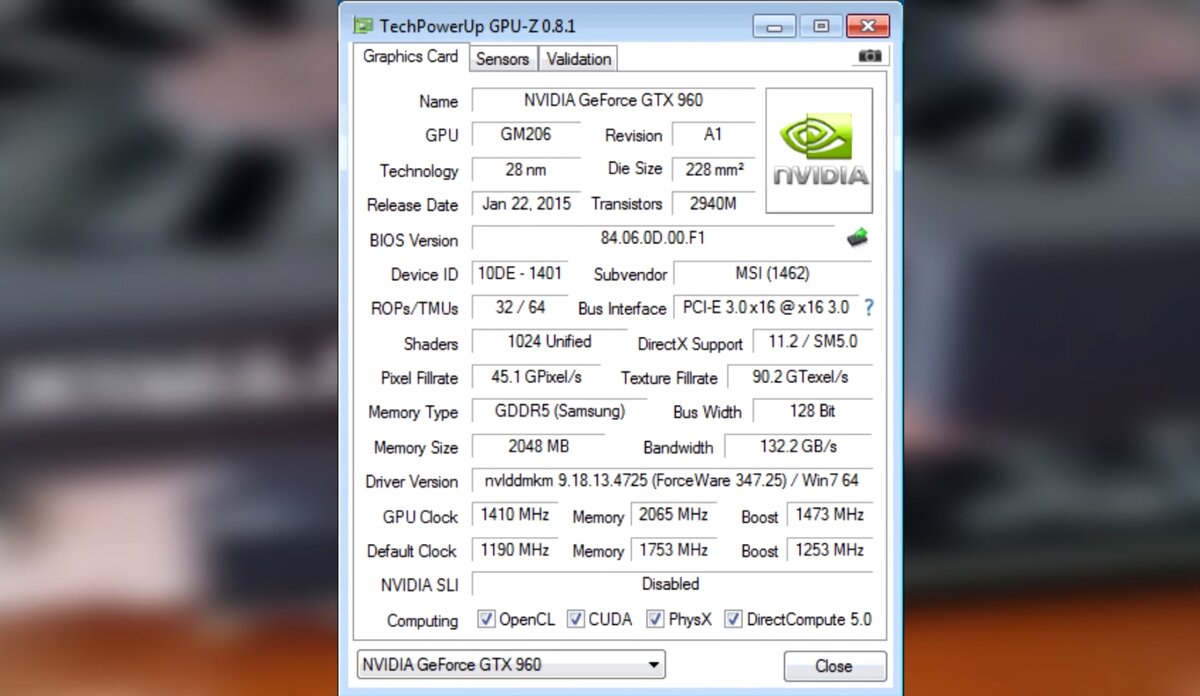1200x696 pixels.
Task: Click the Bandwidth field 132.2 GB/s
Action: pos(798,446)
